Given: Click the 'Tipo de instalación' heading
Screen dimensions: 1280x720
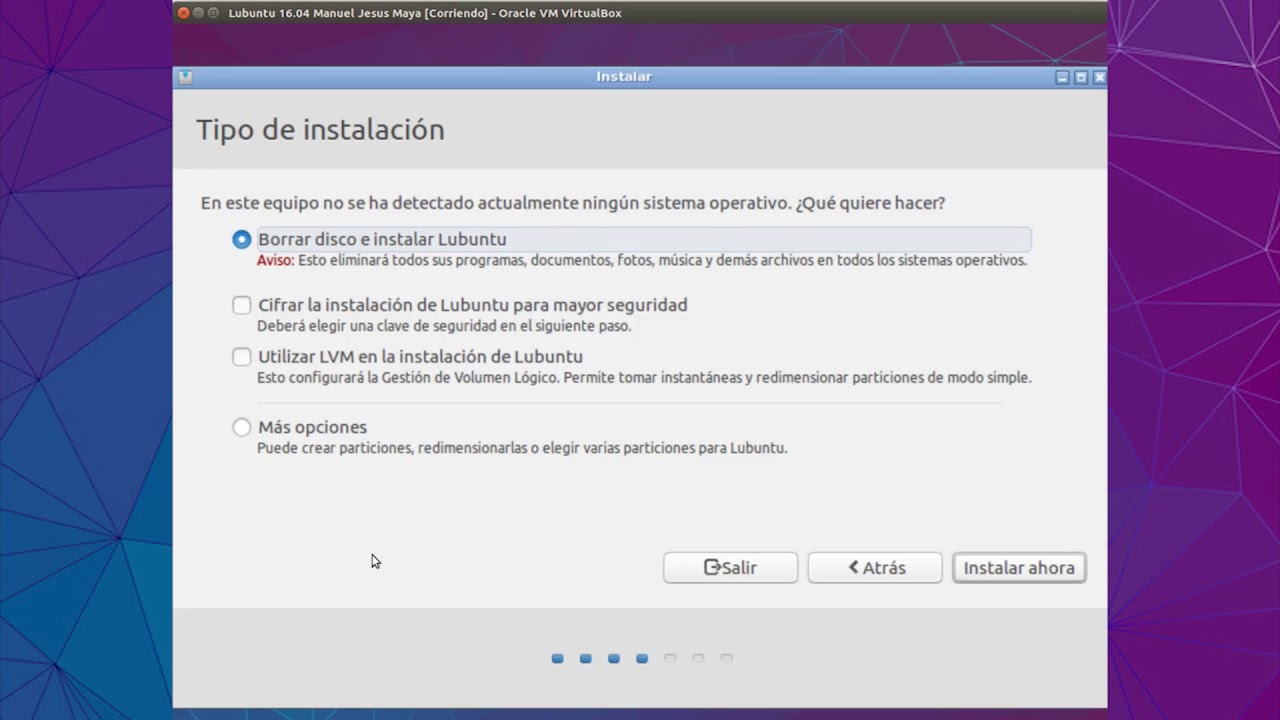Looking at the screenshot, I should (x=320, y=130).
